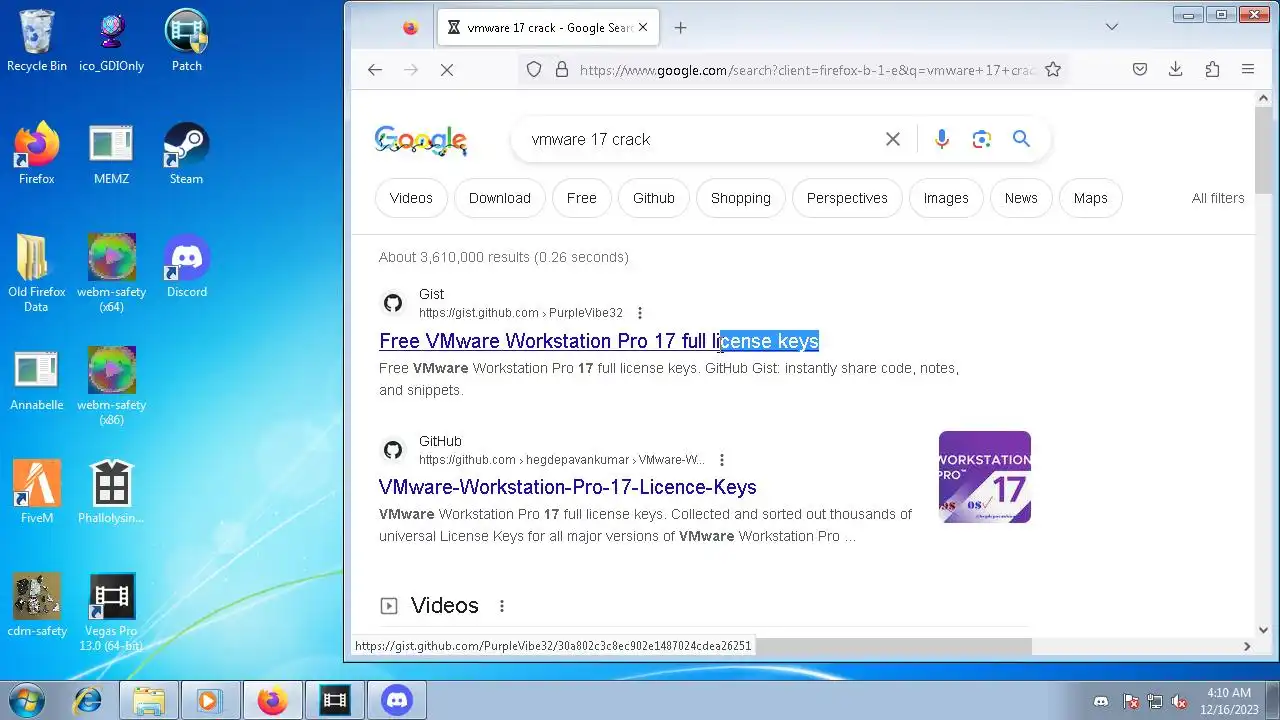Launch FiveM from the desktop shortcut
The width and height of the screenshot is (1280, 720).
pos(37,492)
